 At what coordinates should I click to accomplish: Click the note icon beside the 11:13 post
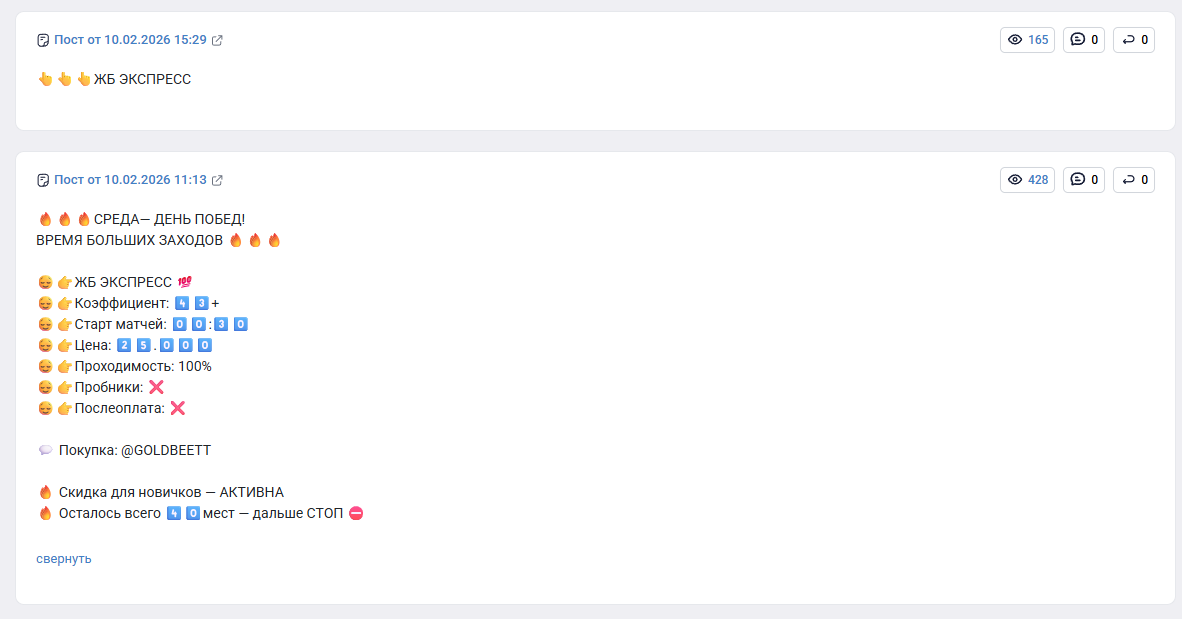(x=43, y=180)
